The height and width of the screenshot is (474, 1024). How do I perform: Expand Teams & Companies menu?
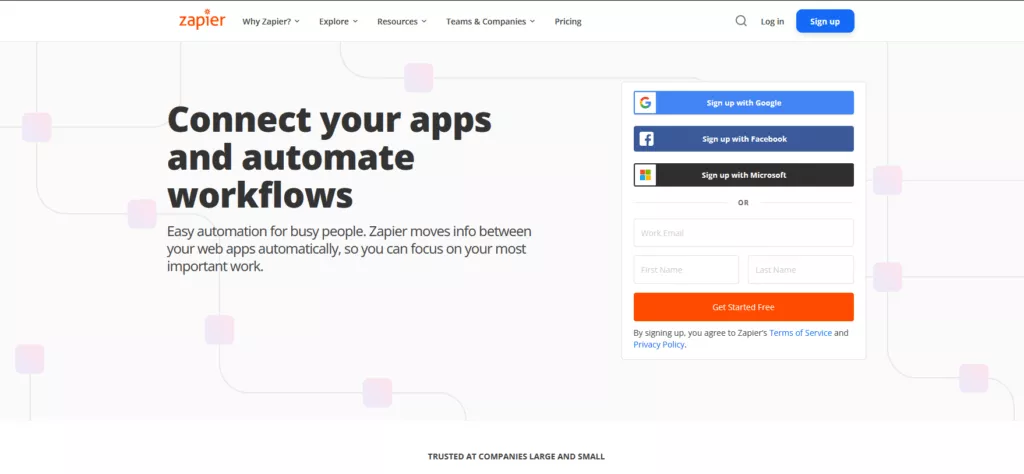pyautogui.click(x=490, y=22)
